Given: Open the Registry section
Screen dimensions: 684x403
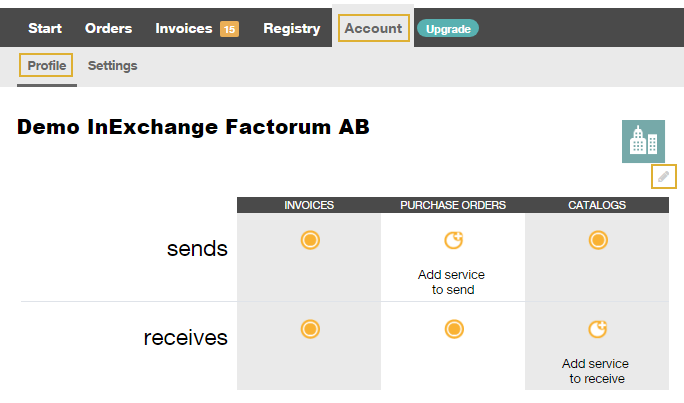Looking at the screenshot, I should 292,29.
